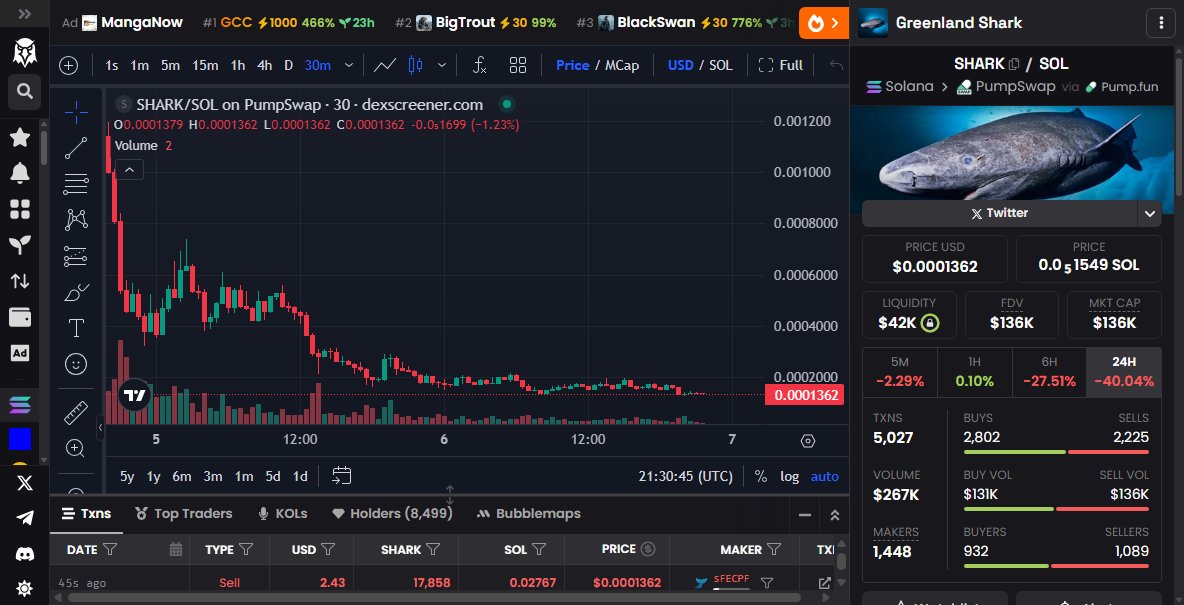This screenshot has height=605, width=1184.
Task: Toggle auto scale on the chart
Action: point(825,477)
